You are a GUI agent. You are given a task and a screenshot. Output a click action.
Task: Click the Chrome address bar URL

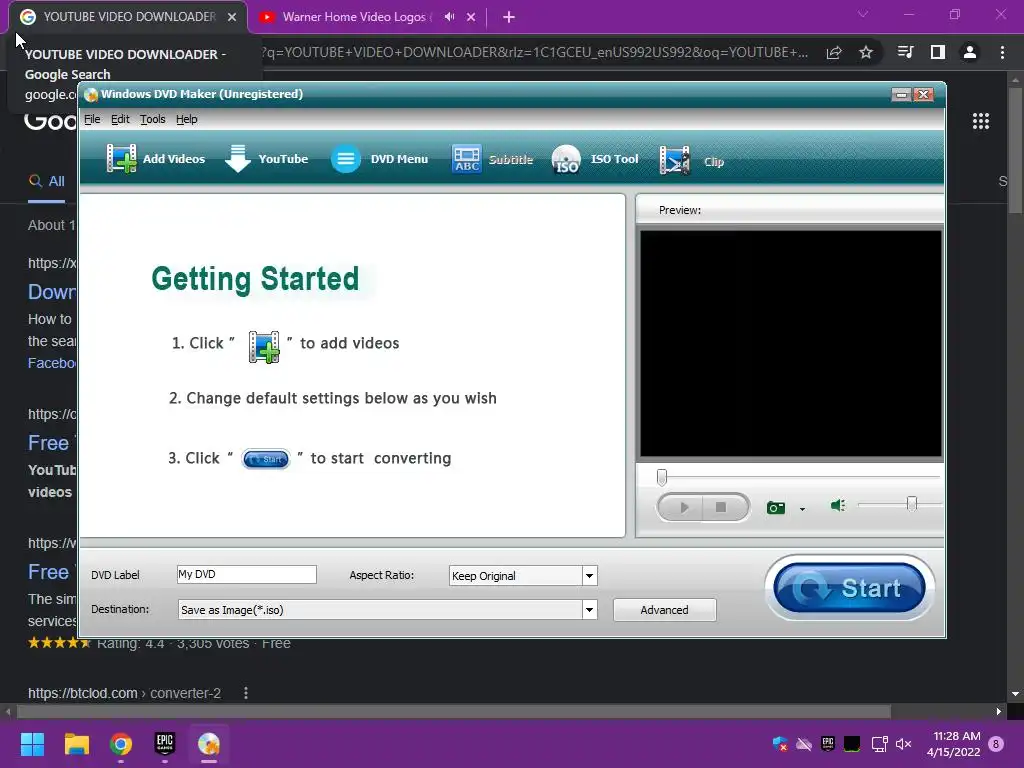coord(536,52)
